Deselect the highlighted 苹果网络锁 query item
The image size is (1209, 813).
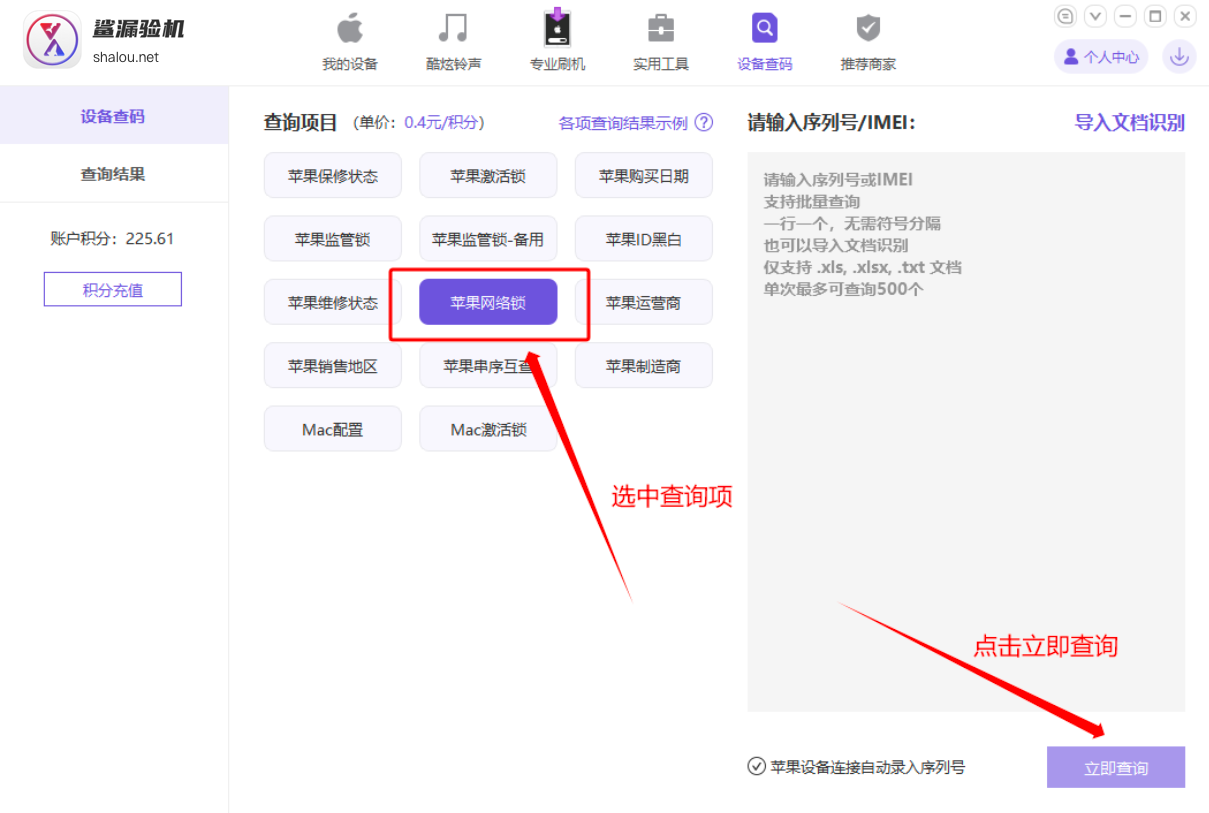pos(488,301)
